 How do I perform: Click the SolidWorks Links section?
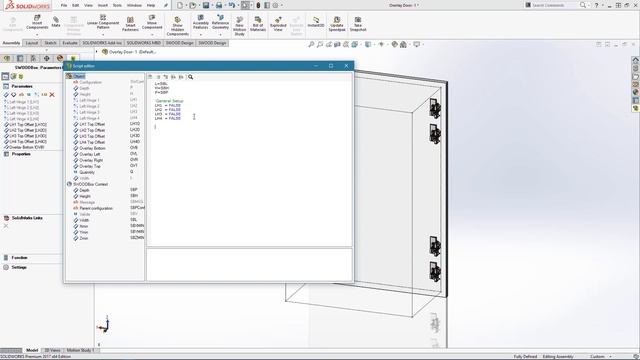click(x=27, y=218)
